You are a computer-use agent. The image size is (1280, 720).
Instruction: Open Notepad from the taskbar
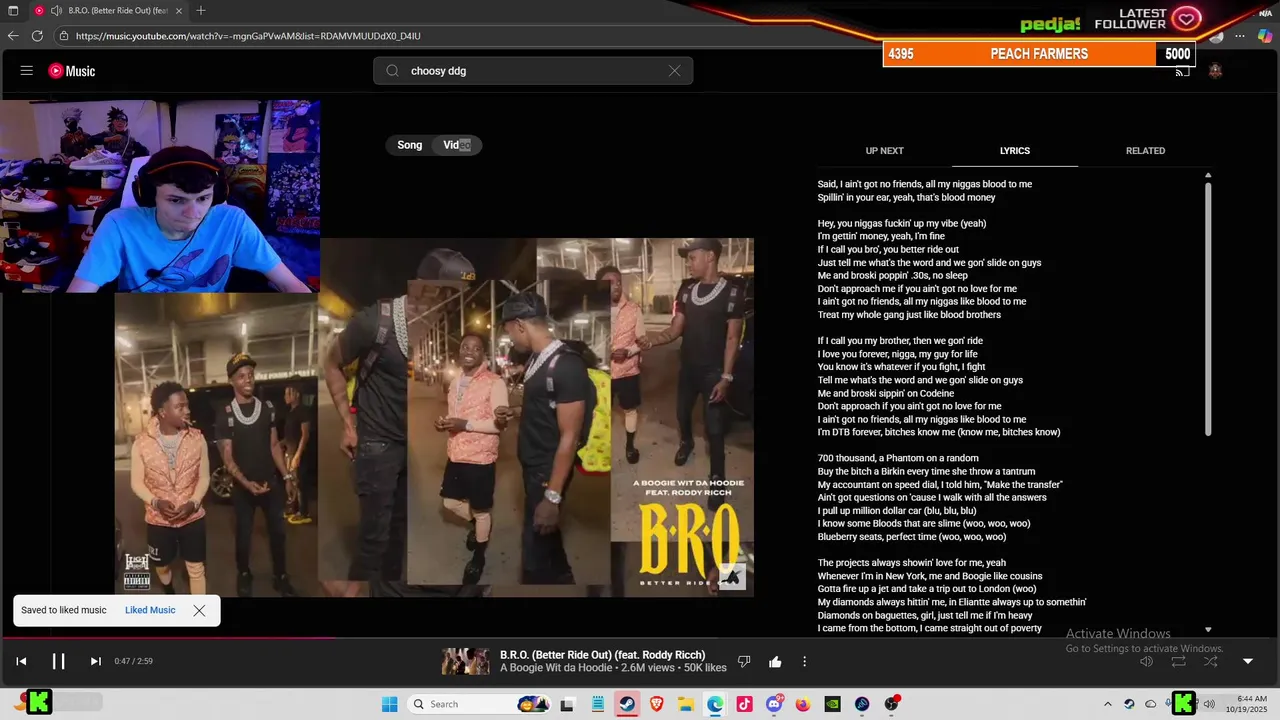tap(598, 704)
